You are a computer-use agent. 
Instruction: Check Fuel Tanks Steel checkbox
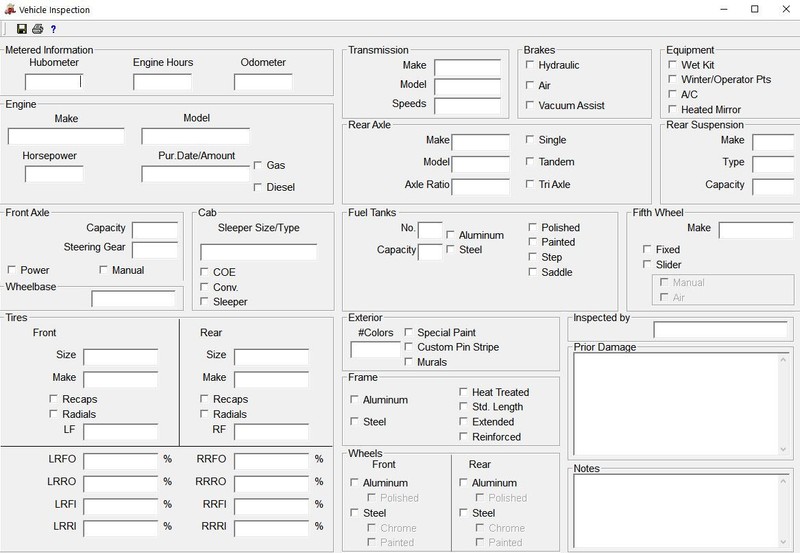tap(450, 249)
